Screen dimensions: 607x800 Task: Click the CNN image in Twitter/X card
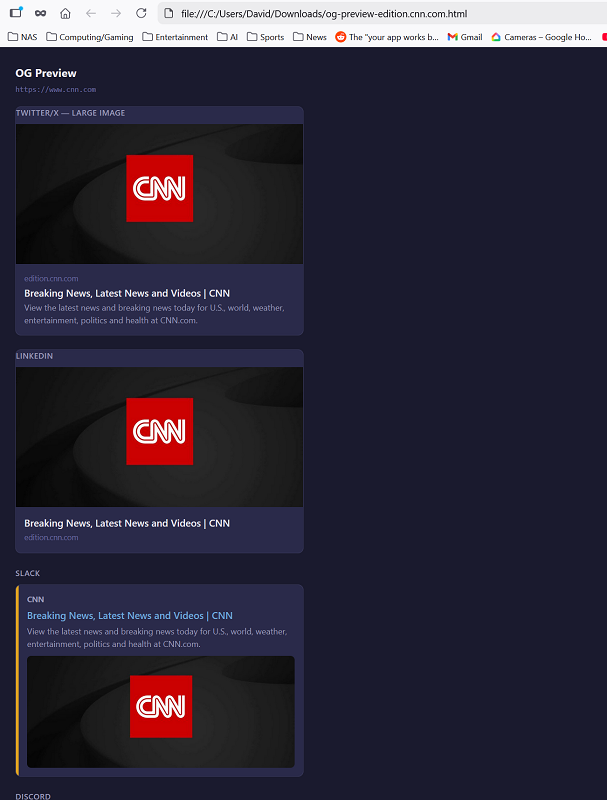(x=160, y=194)
